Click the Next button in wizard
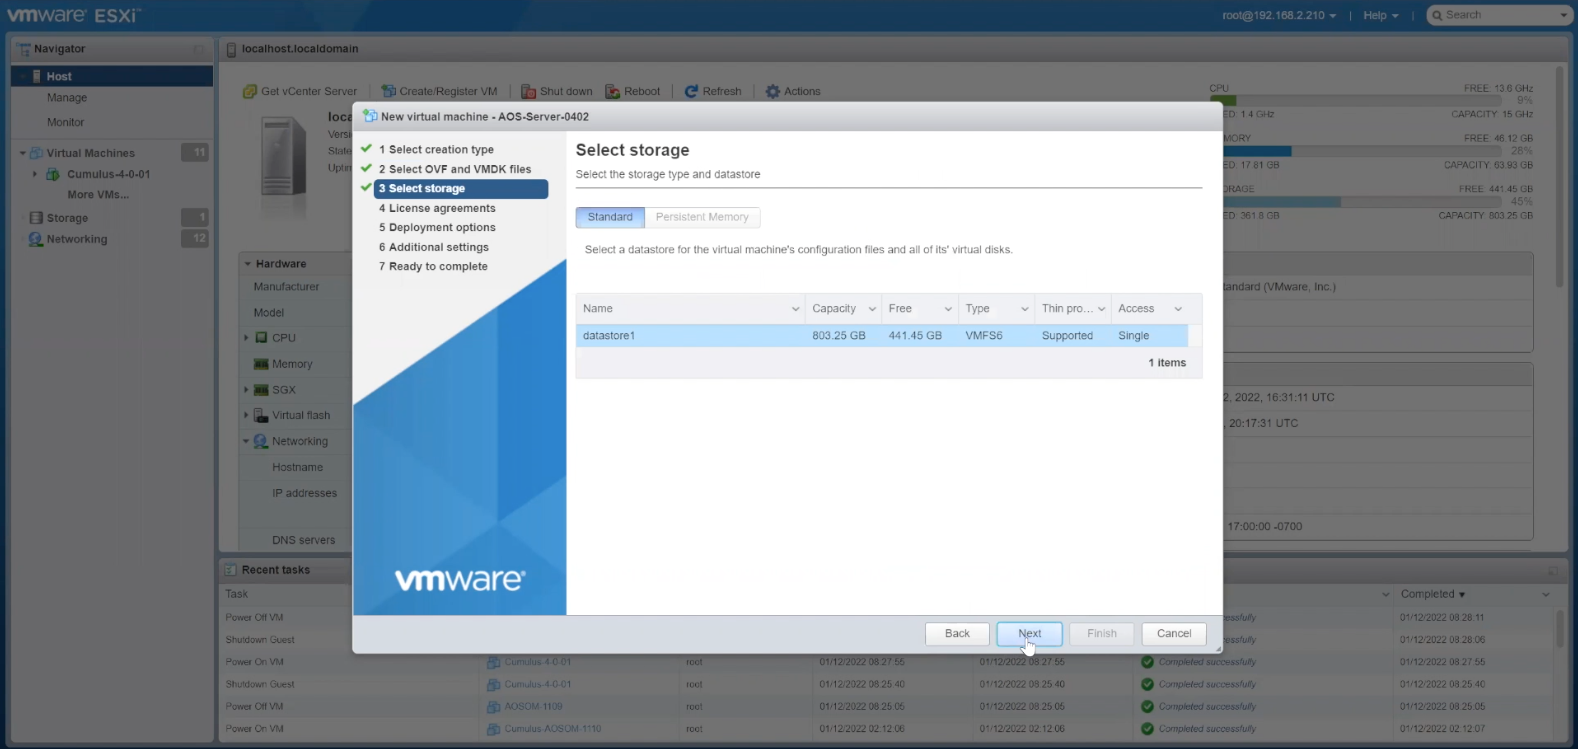 (1029, 633)
